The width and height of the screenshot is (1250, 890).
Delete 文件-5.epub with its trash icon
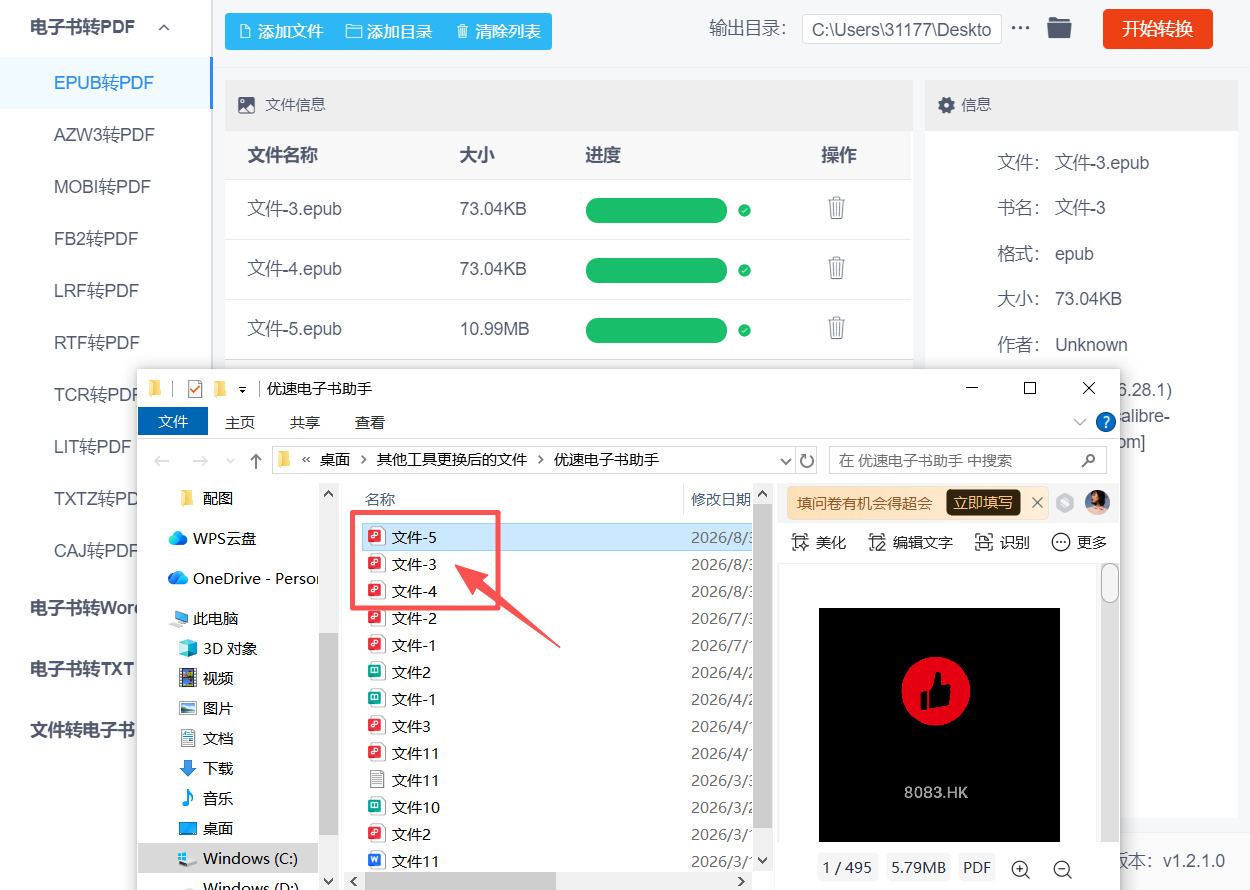(836, 328)
